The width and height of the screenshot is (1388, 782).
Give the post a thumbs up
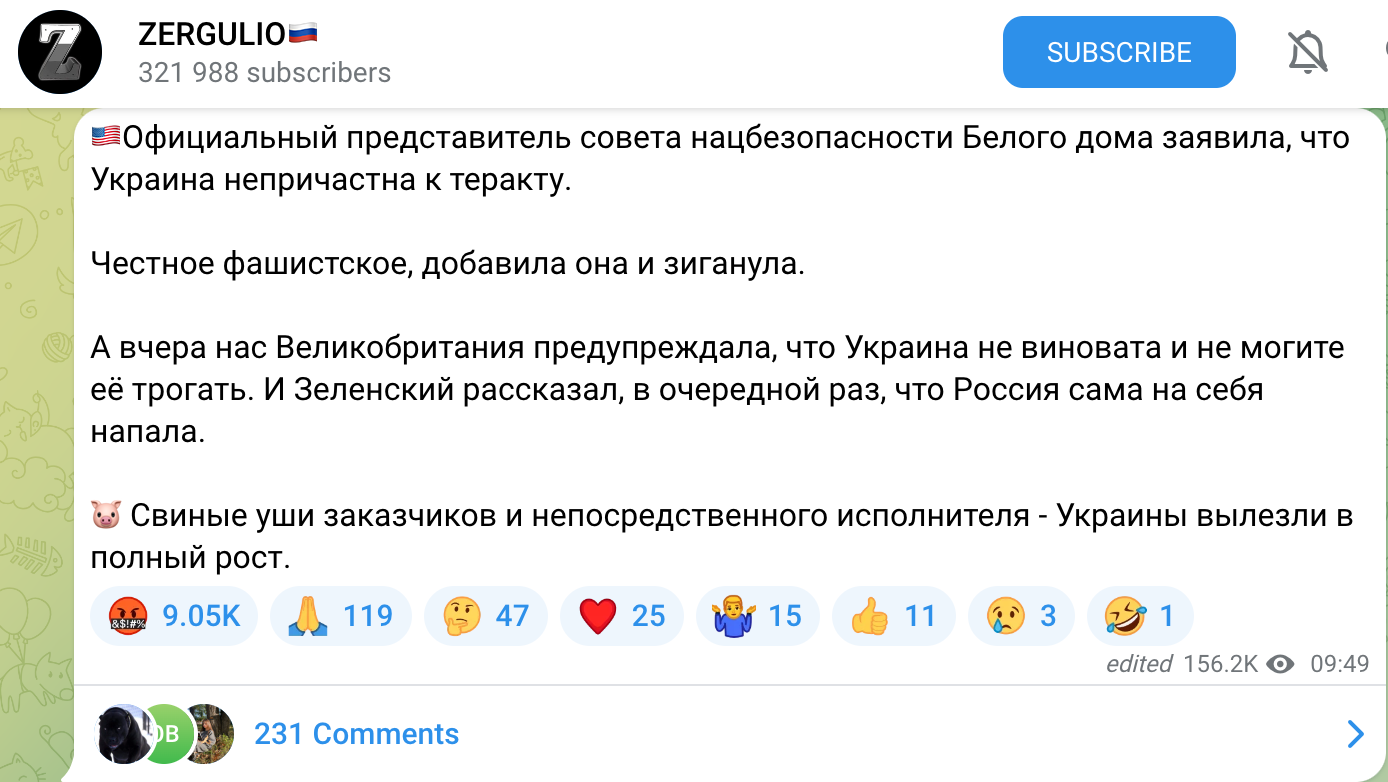pos(893,615)
